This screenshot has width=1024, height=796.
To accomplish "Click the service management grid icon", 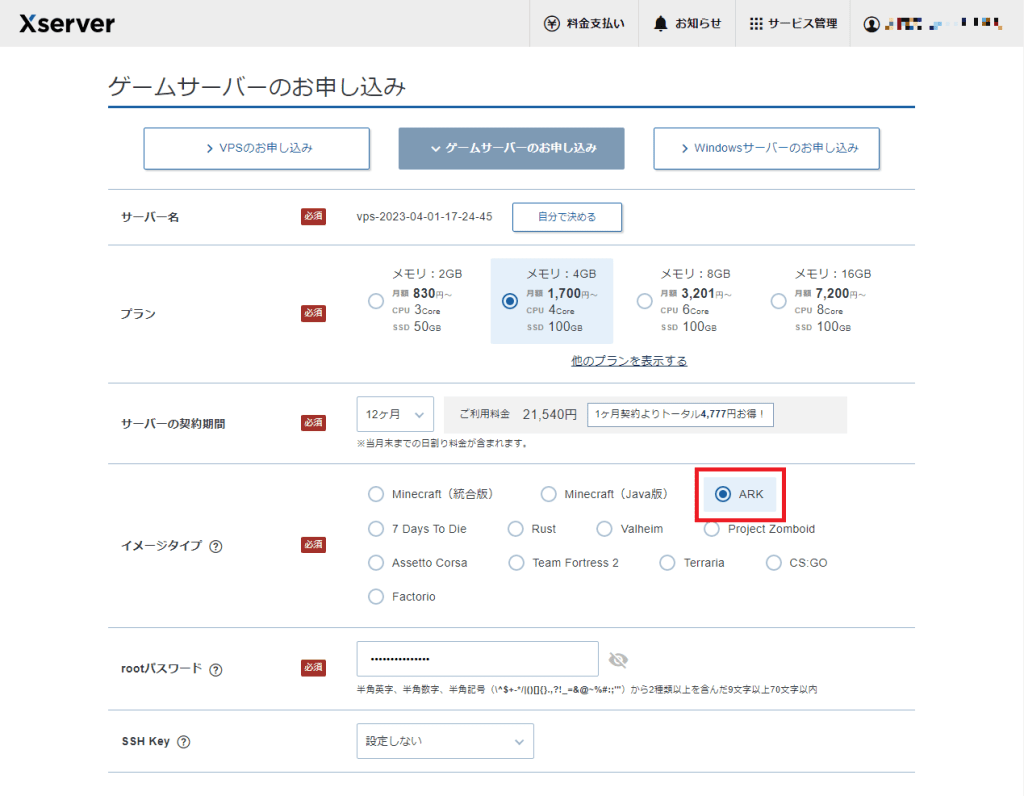I will click(756, 24).
